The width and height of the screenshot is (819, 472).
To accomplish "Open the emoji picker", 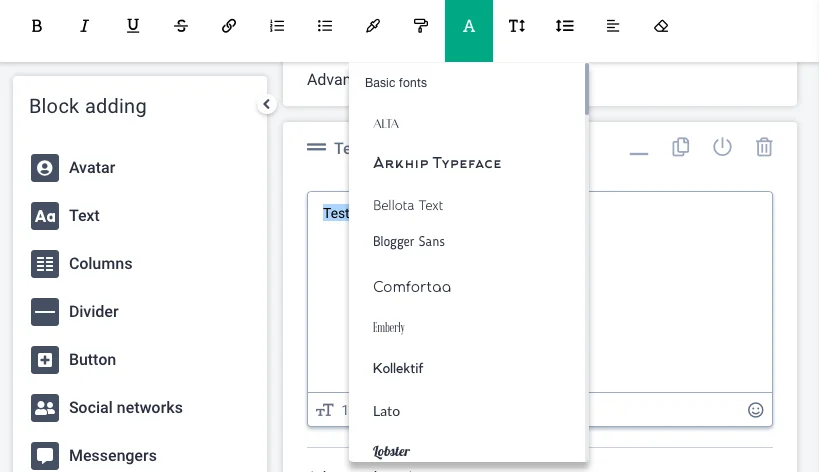I will pos(756,410).
